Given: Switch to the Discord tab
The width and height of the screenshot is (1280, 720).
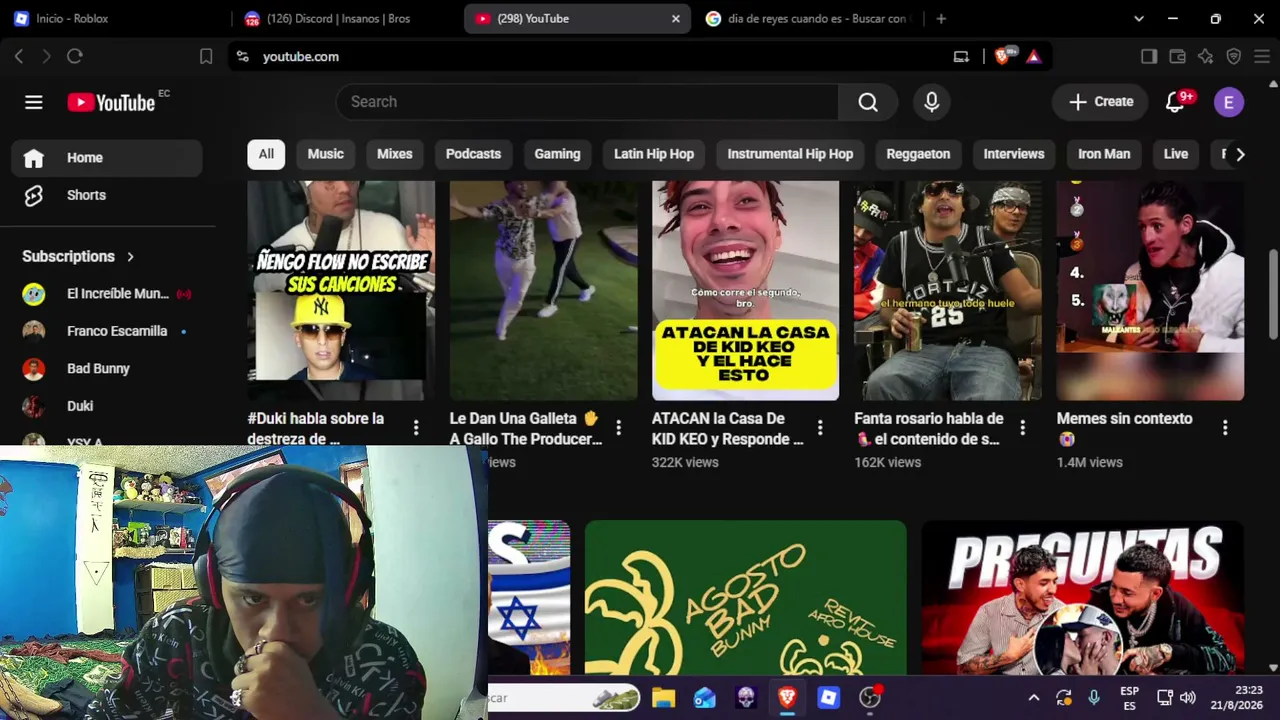Looking at the screenshot, I should (x=348, y=18).
